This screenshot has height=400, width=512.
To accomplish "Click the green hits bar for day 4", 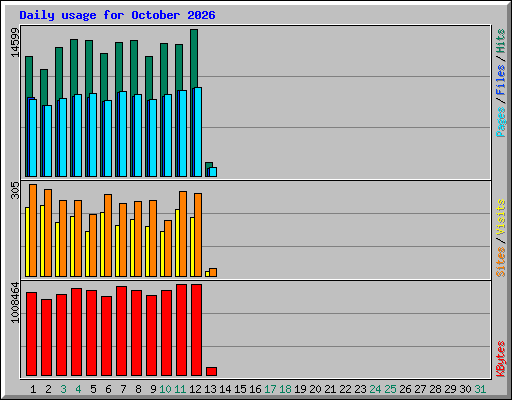I will tap(74, 67).
